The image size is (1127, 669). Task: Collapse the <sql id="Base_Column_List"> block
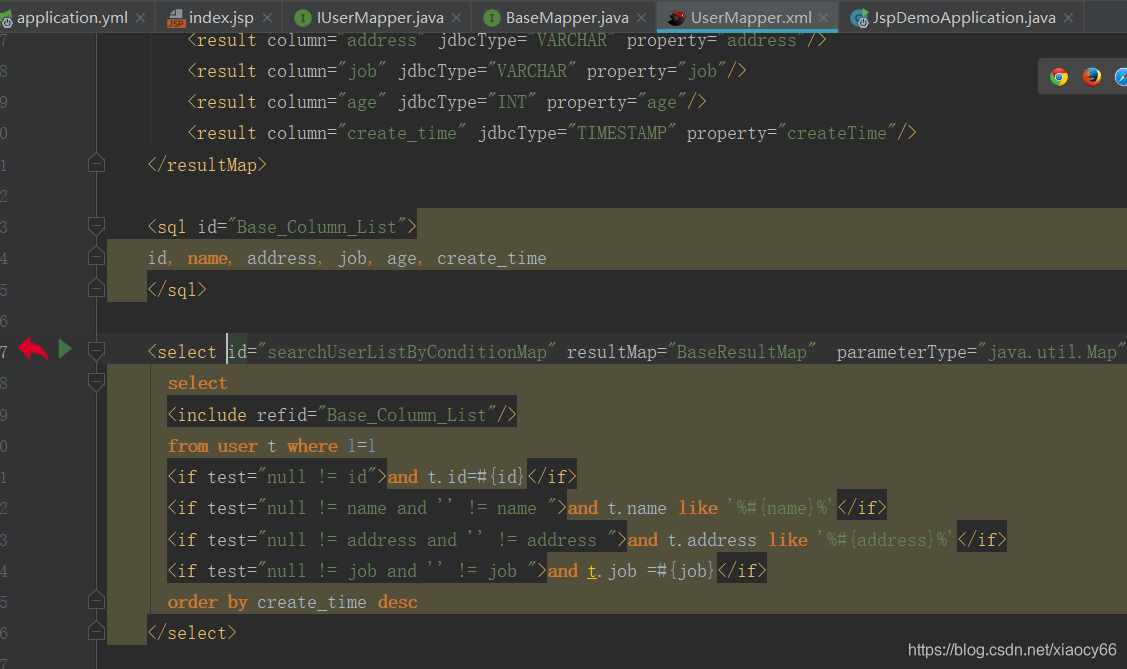coord(96,226)
